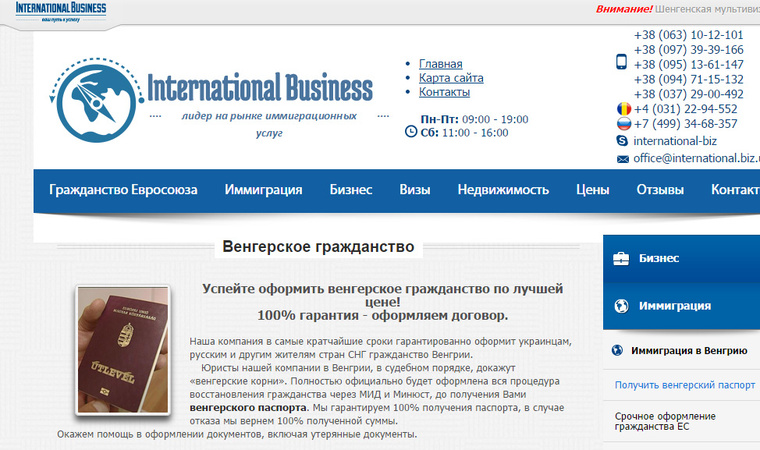The height and width of the screenshot is (450, 760).
Task: Open the Карта сайта link
Action: pos(451,78)
